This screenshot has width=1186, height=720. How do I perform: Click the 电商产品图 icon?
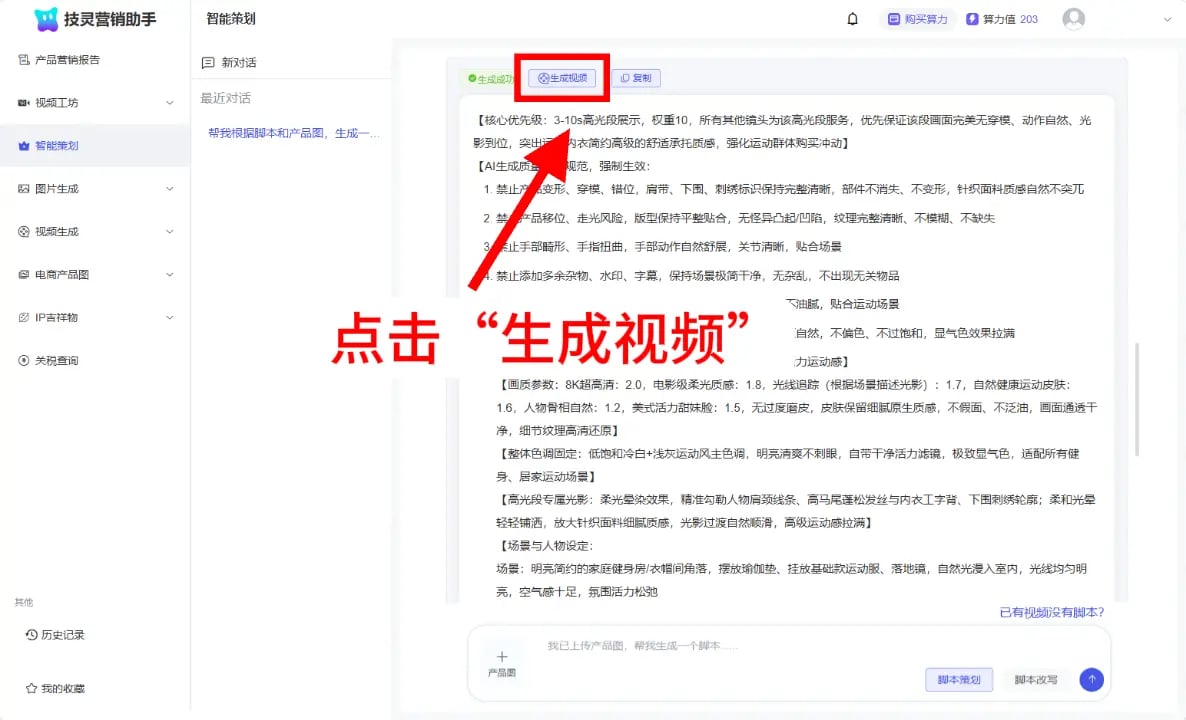[x=23, y=275]
